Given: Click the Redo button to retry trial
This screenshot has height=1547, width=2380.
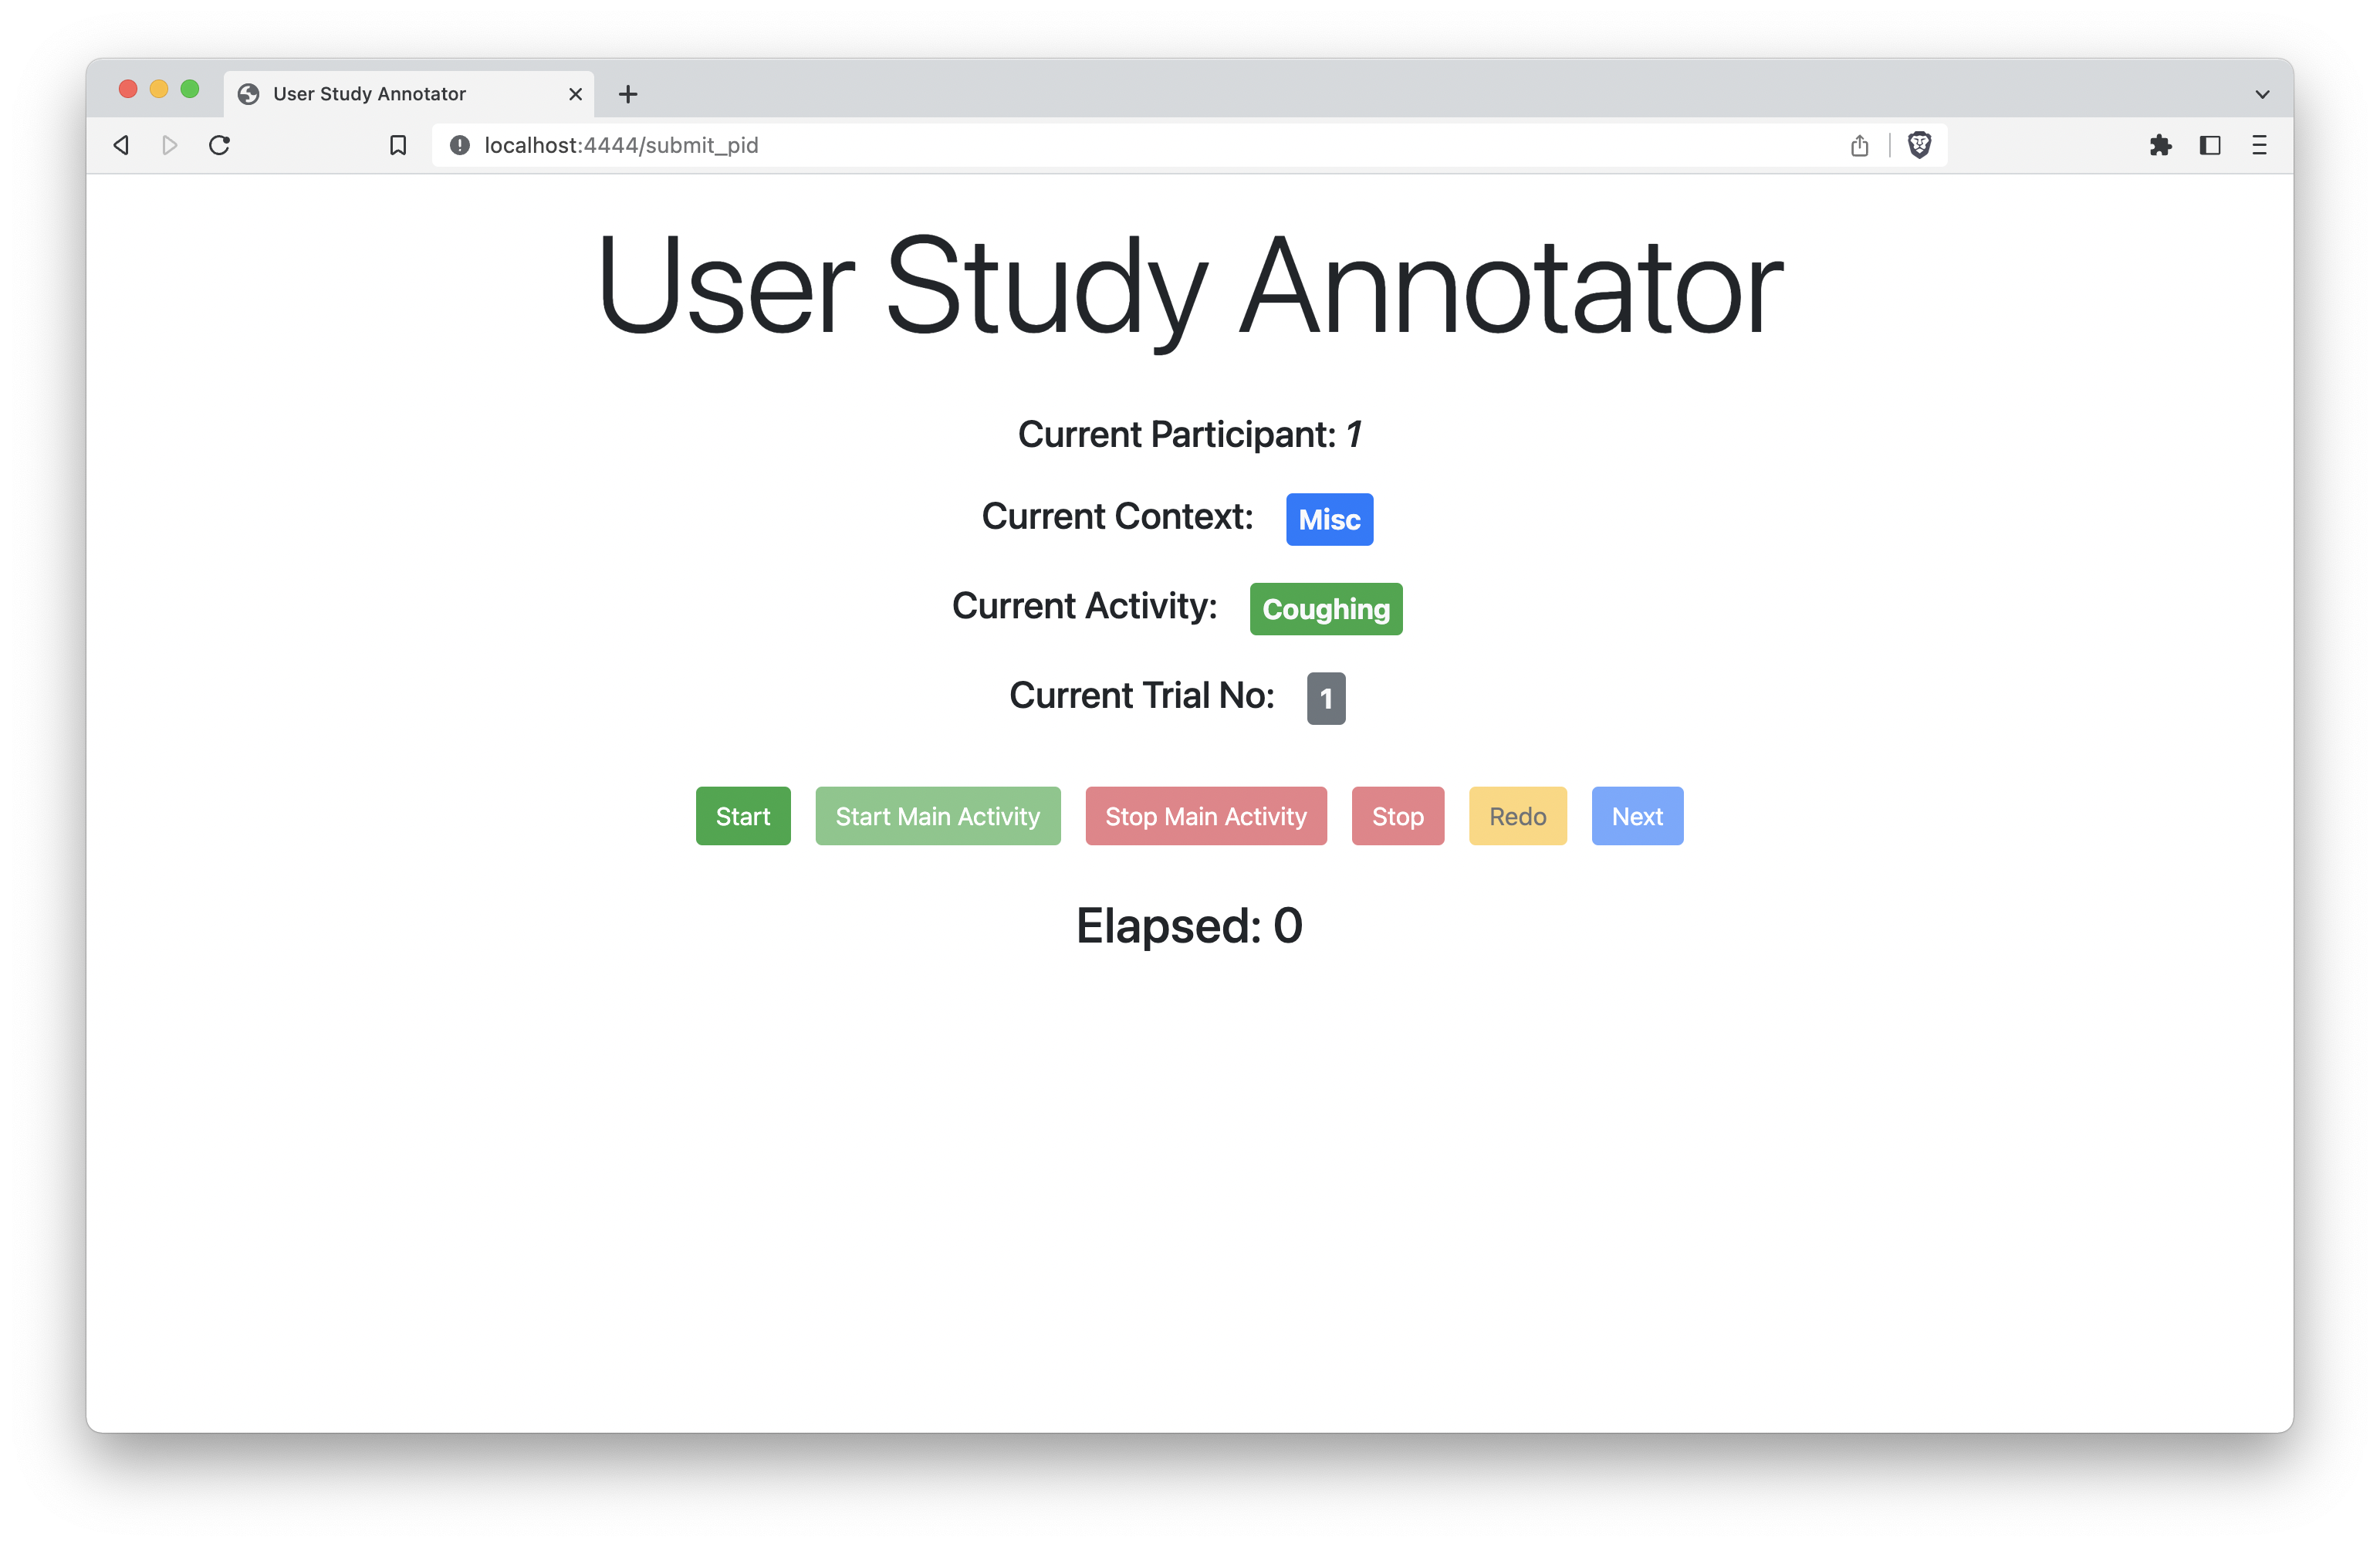Looking at the screenshot, I should 1516,815.
